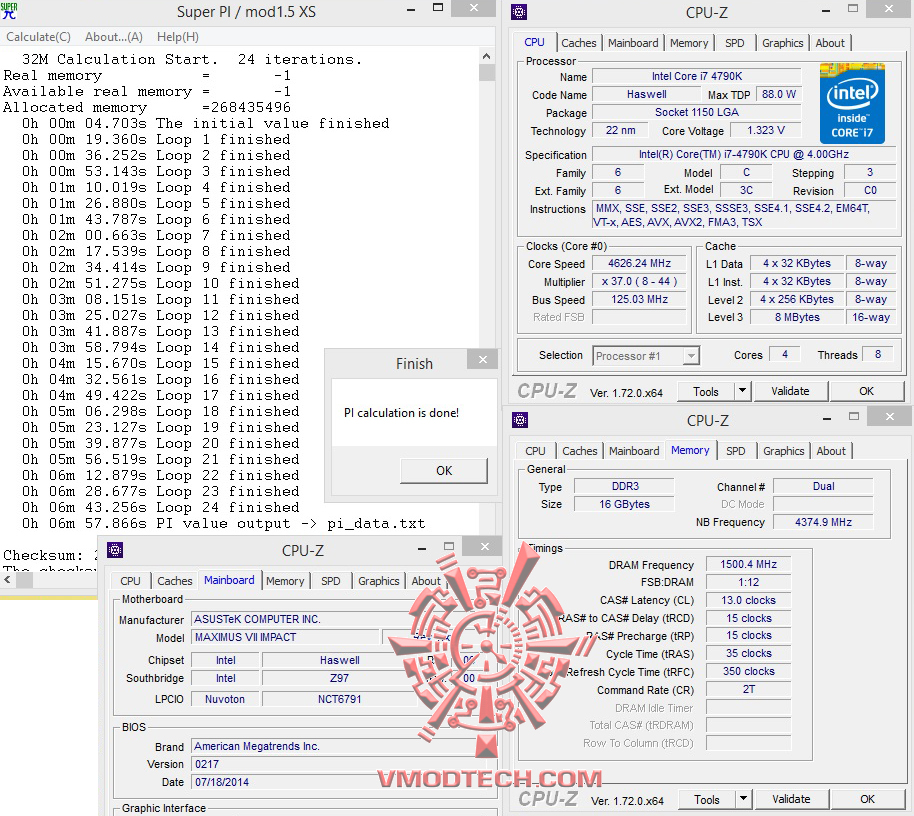Maximize the Super PI window
The image size is (914, 816).
[438, 8]
